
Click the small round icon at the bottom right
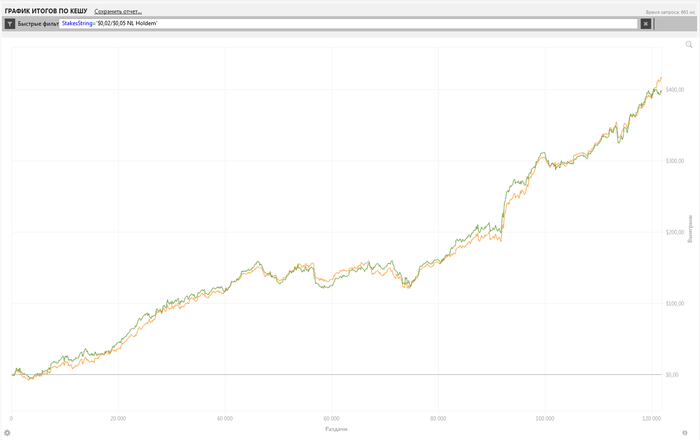685,432
